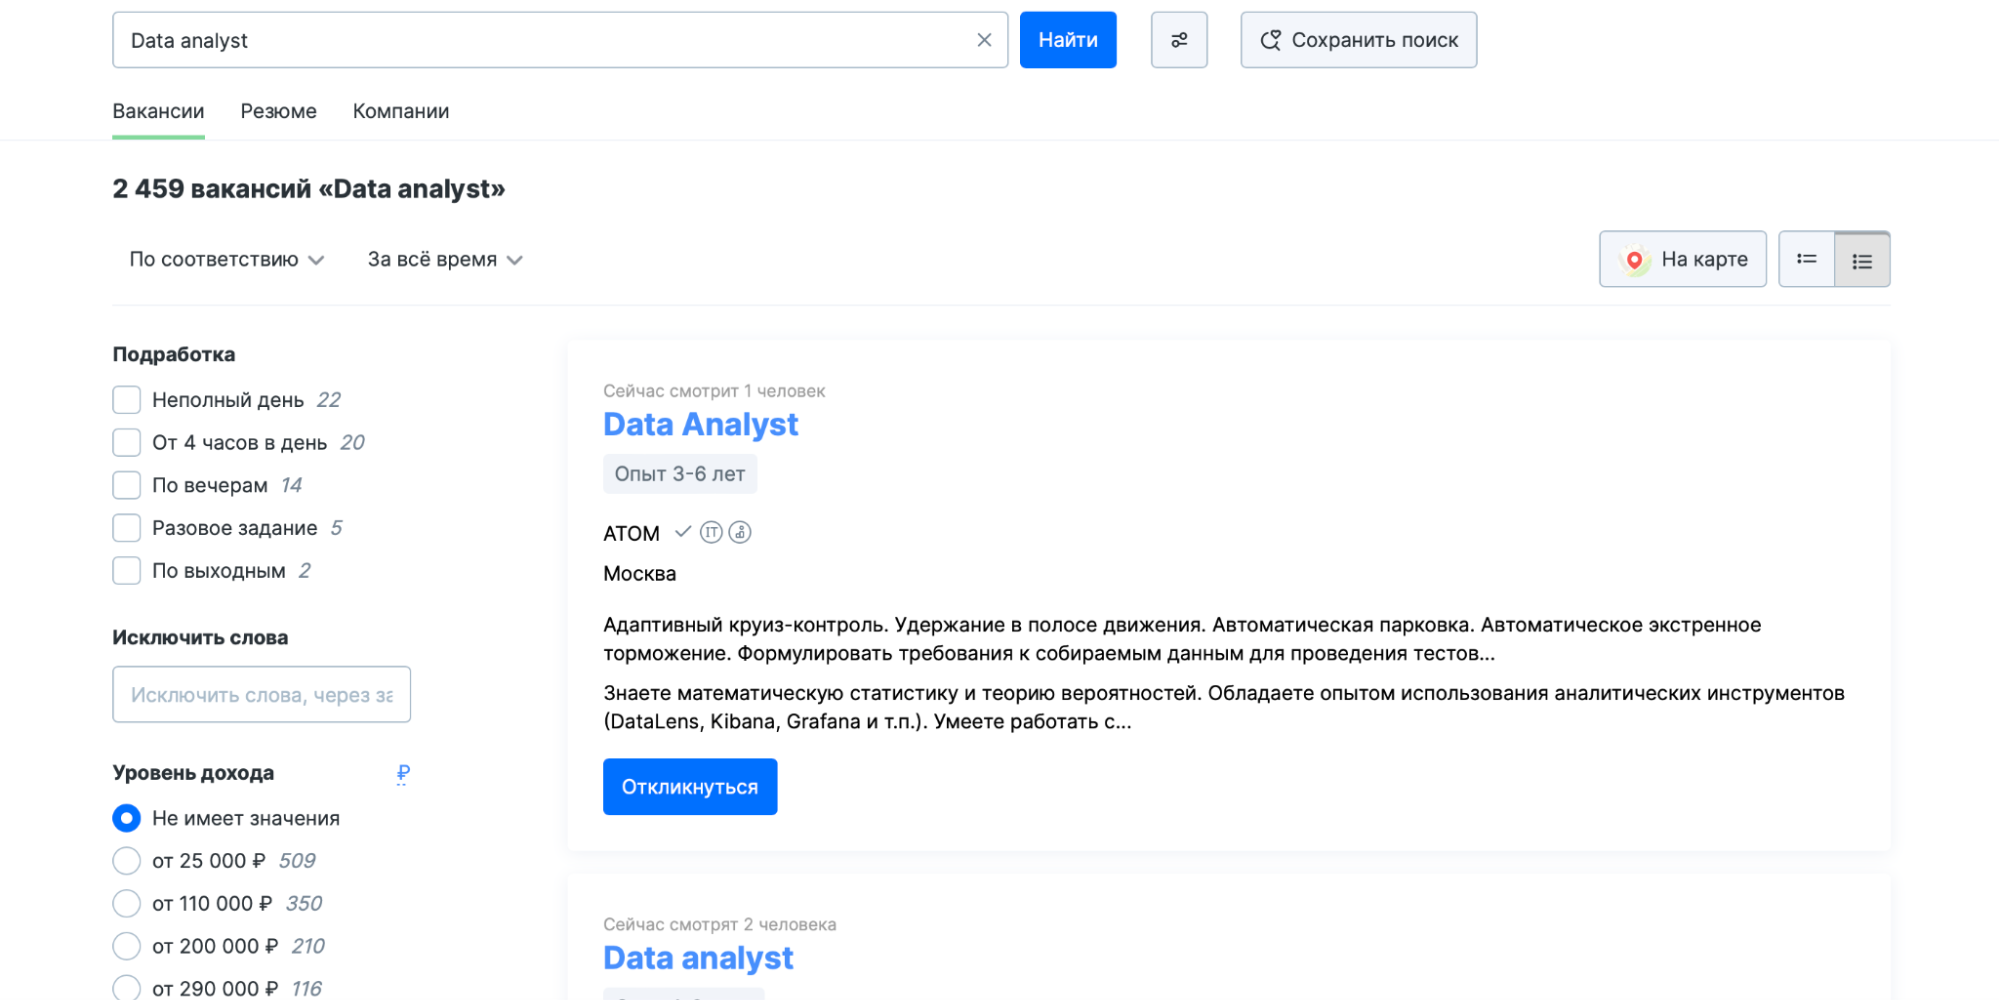Click the Знаете математическую статистику requirements paragraph
The width and height of the screenshot is (1999, 1001).
(1224, 707)
